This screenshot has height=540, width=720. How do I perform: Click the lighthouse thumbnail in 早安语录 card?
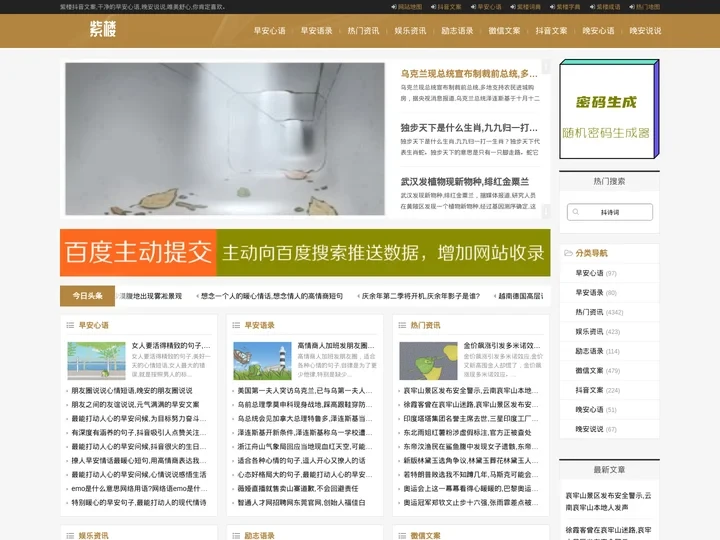pyautogui.click(x=262, y=361)
